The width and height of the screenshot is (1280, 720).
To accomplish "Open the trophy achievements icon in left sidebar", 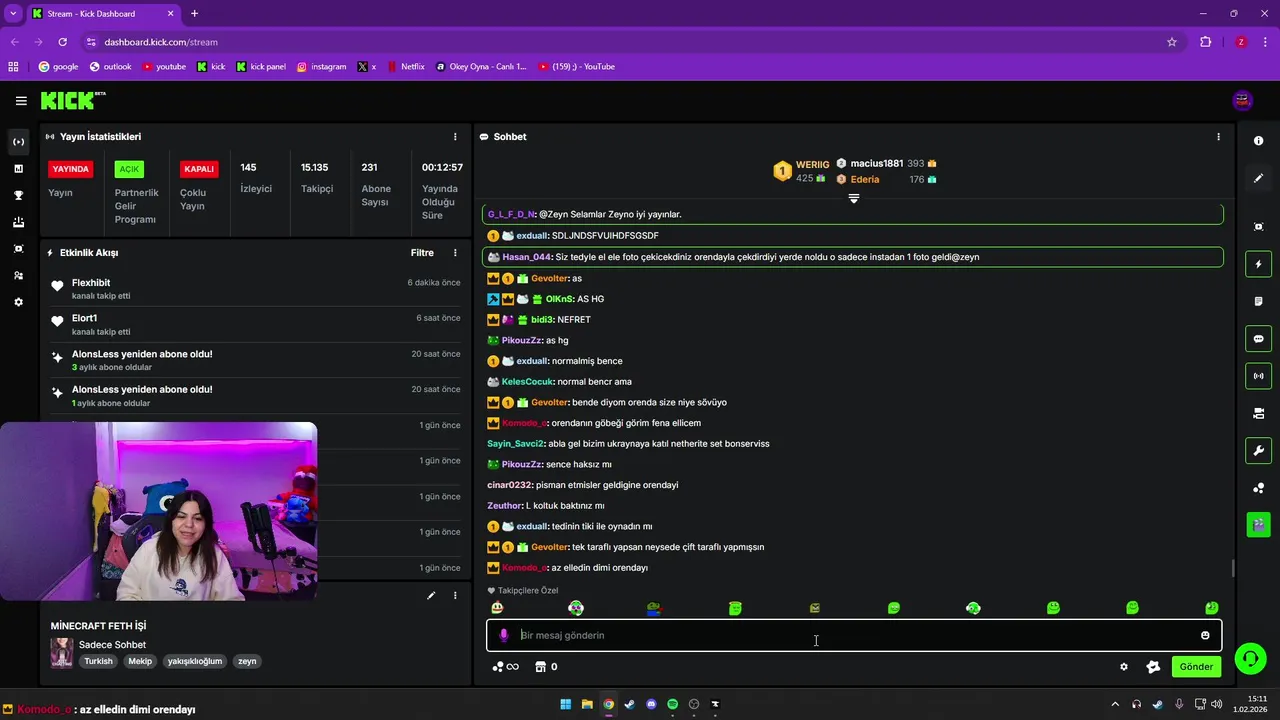I will pyautogui.click(x=18, y=195).
